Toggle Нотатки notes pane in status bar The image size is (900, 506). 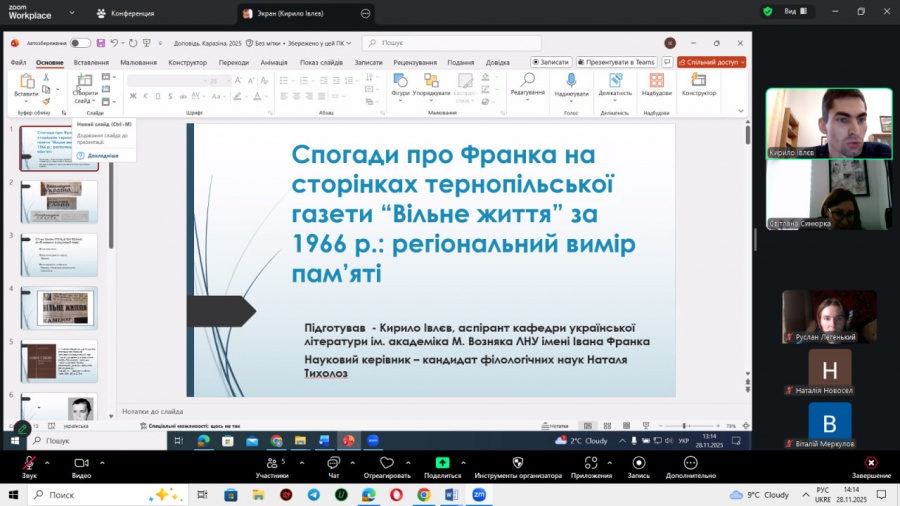click(553, 426)
